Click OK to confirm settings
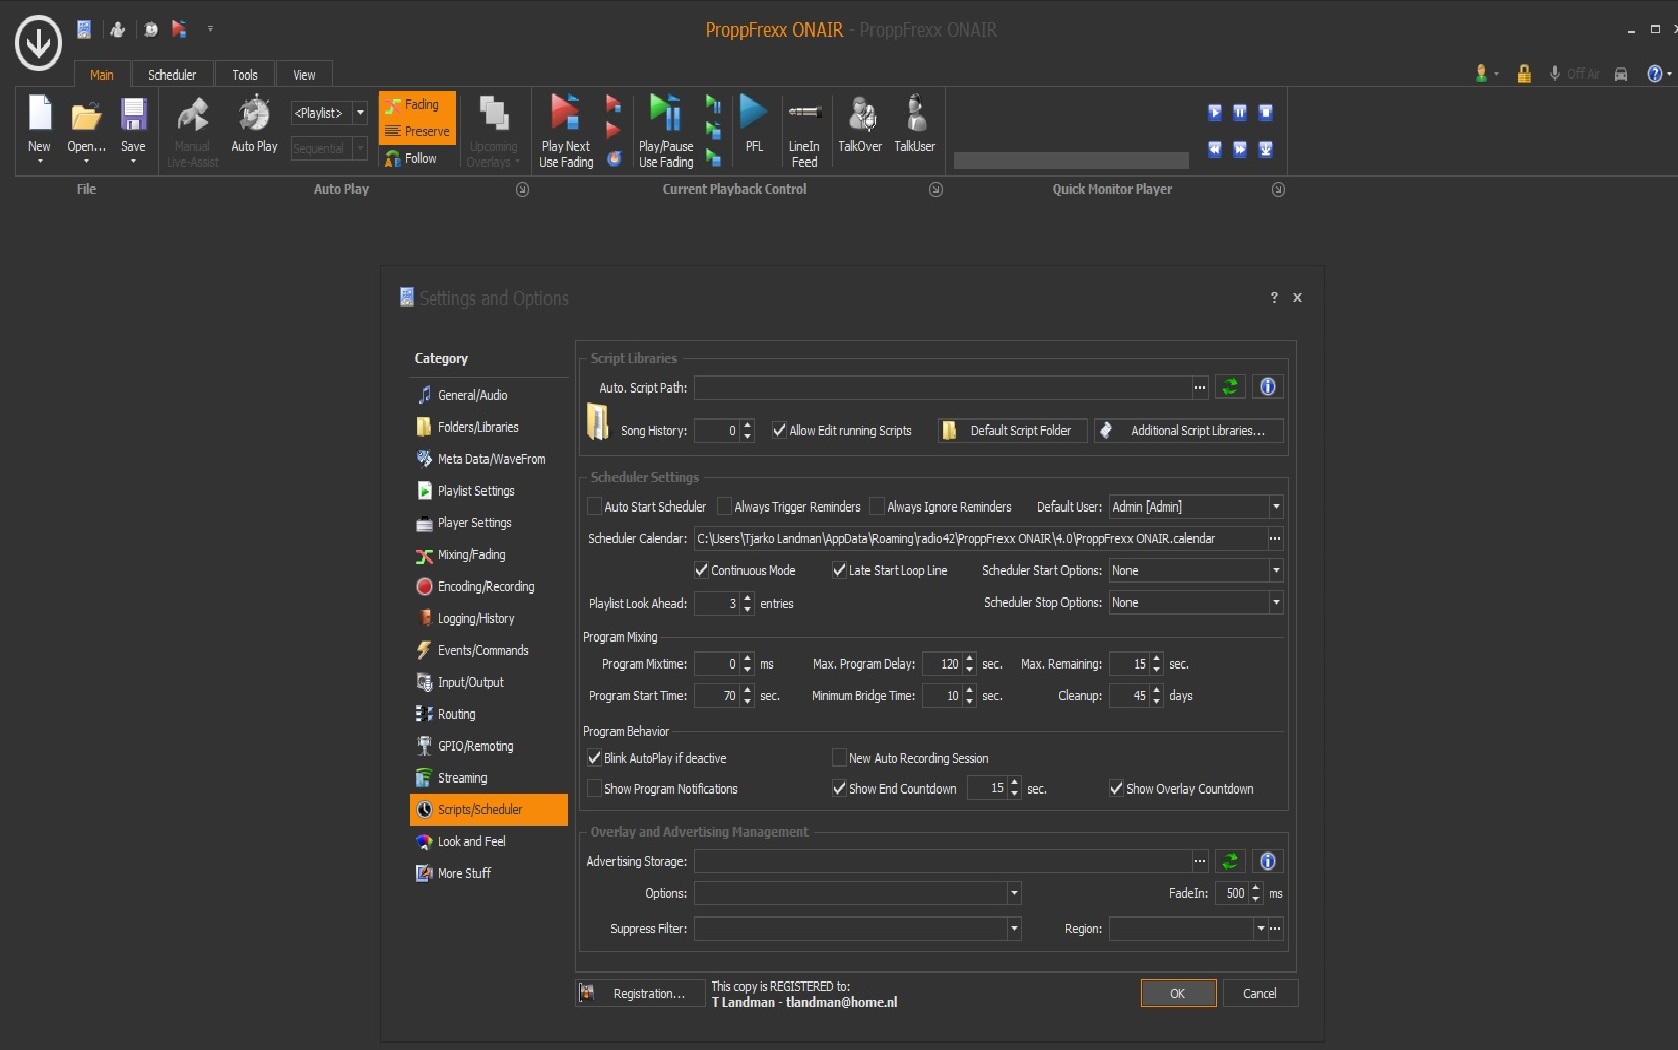The image size is (1678, 1050). pos(1178,993)
